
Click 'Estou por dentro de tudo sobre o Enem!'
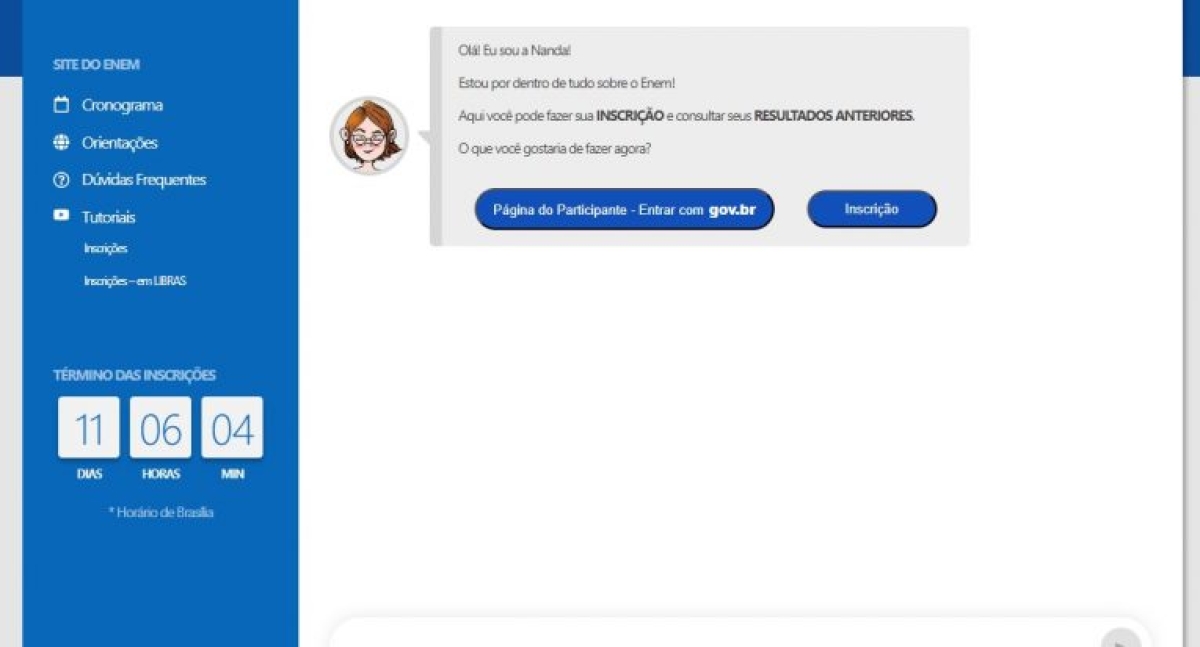566,83
